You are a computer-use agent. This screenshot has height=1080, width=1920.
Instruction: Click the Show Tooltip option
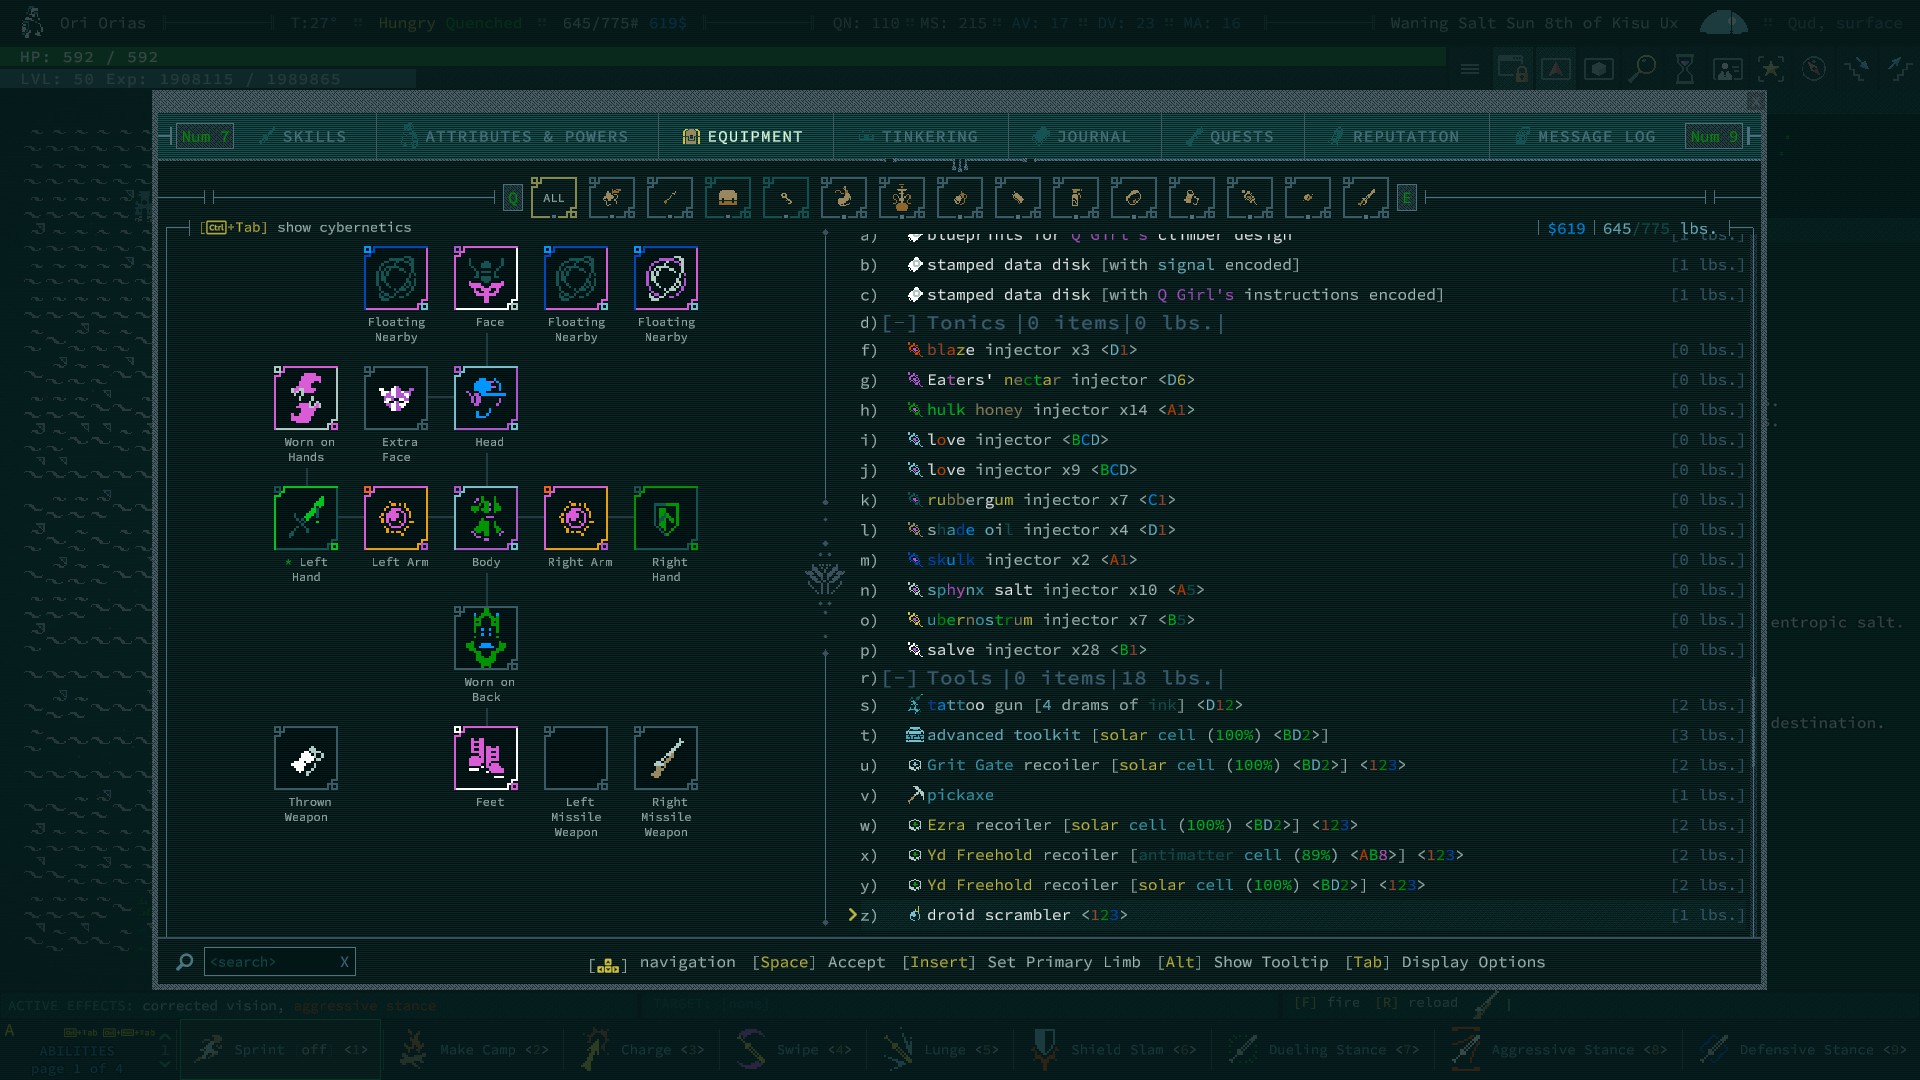(x=1270, y=962)
